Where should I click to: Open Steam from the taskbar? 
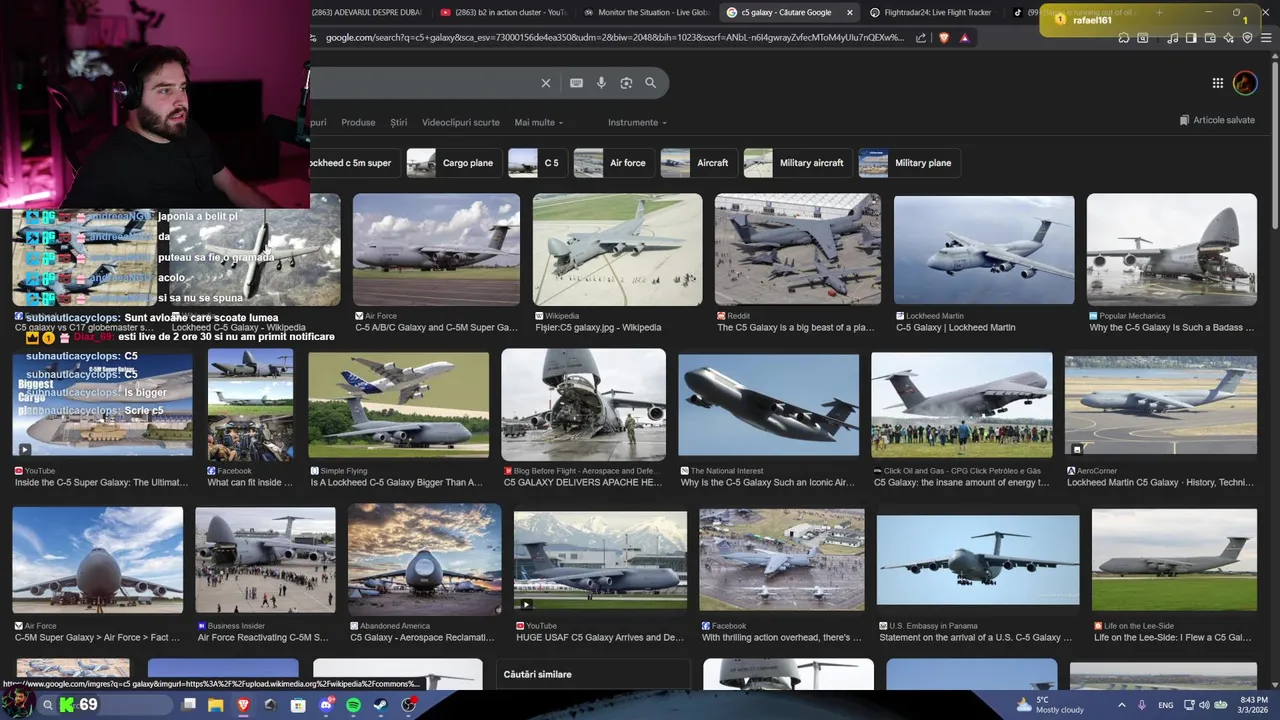tap(381, 705)
